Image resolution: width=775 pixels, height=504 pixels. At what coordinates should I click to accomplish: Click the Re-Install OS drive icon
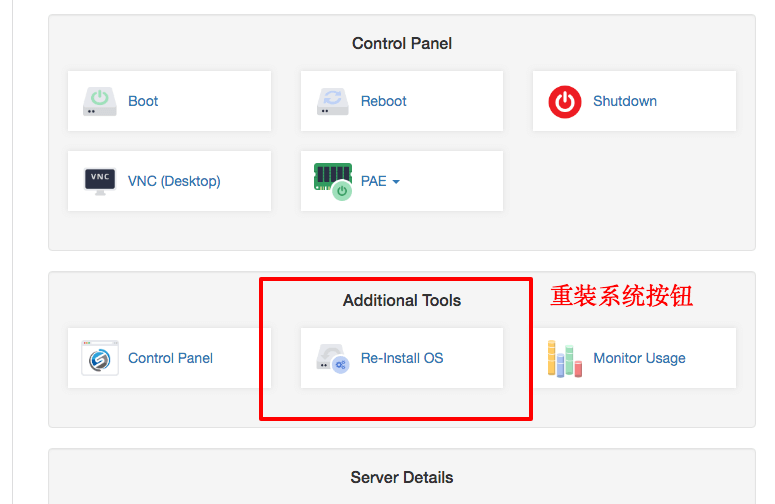tap(333, 358)
